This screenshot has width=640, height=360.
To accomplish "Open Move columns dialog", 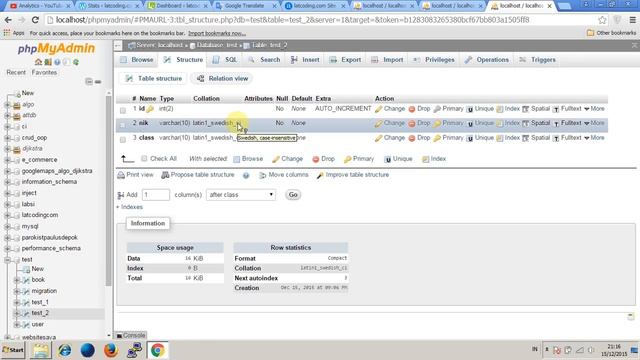I will coord(283,175).
